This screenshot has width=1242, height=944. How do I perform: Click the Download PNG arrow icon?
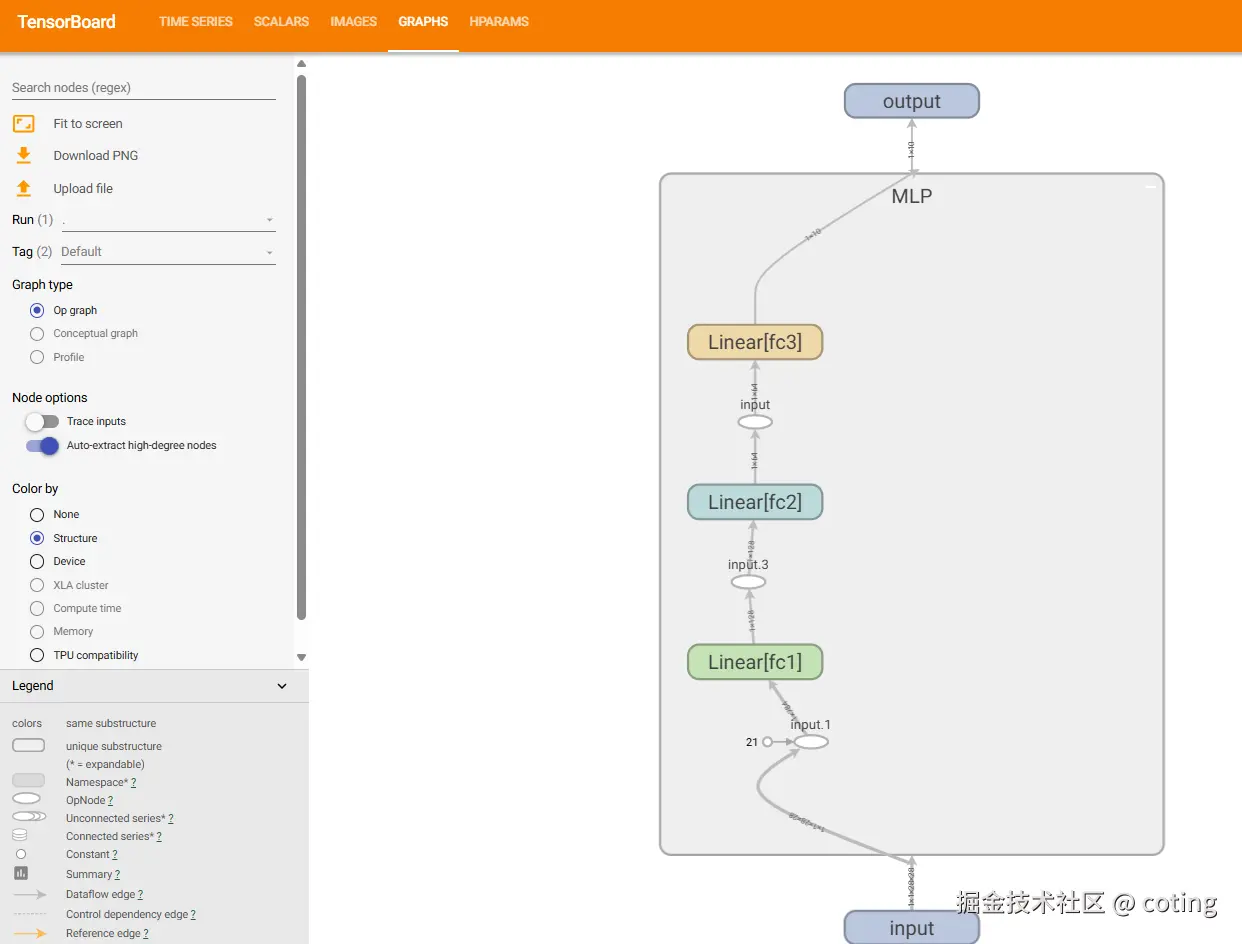23,155
